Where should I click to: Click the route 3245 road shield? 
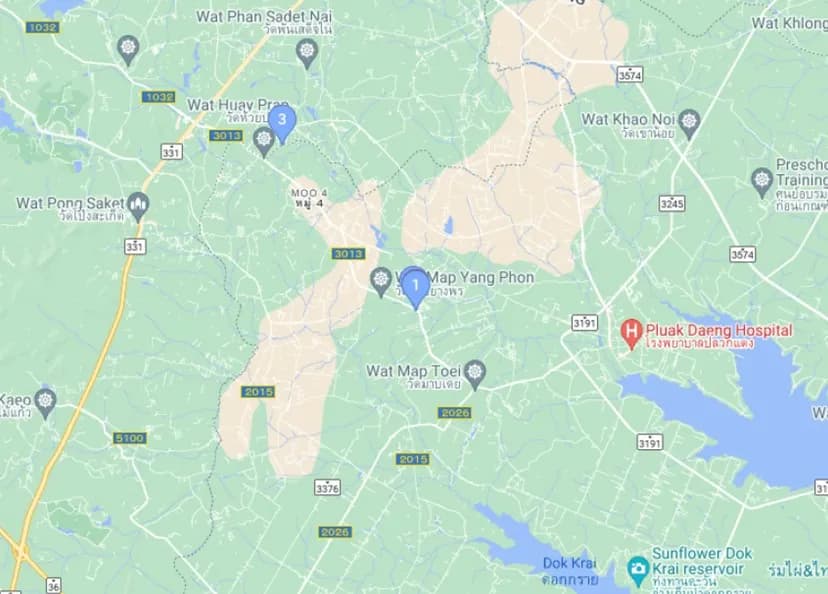tap(672, 203)
